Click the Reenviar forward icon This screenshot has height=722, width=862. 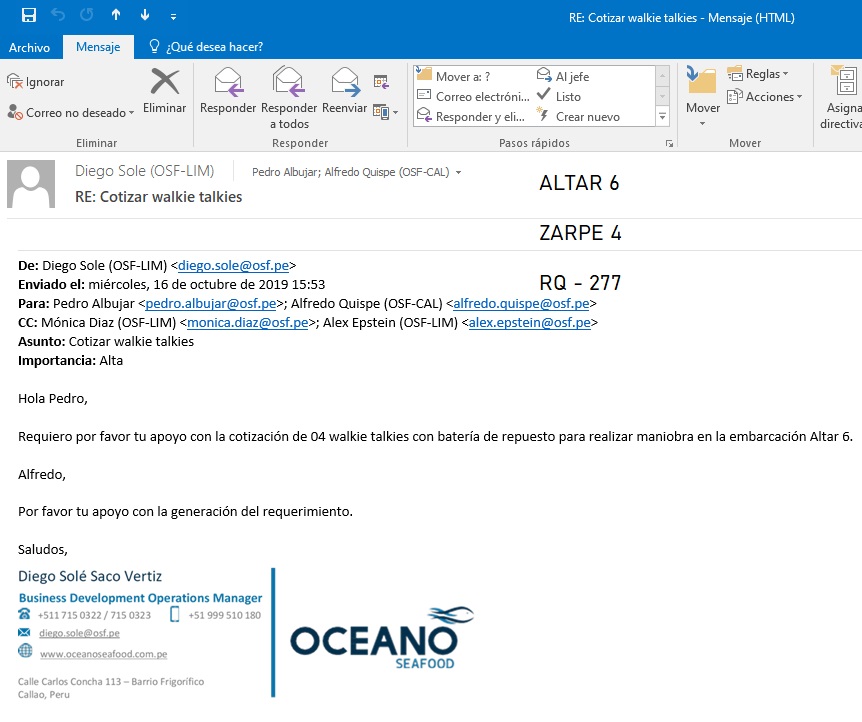(x=345, y=82)
